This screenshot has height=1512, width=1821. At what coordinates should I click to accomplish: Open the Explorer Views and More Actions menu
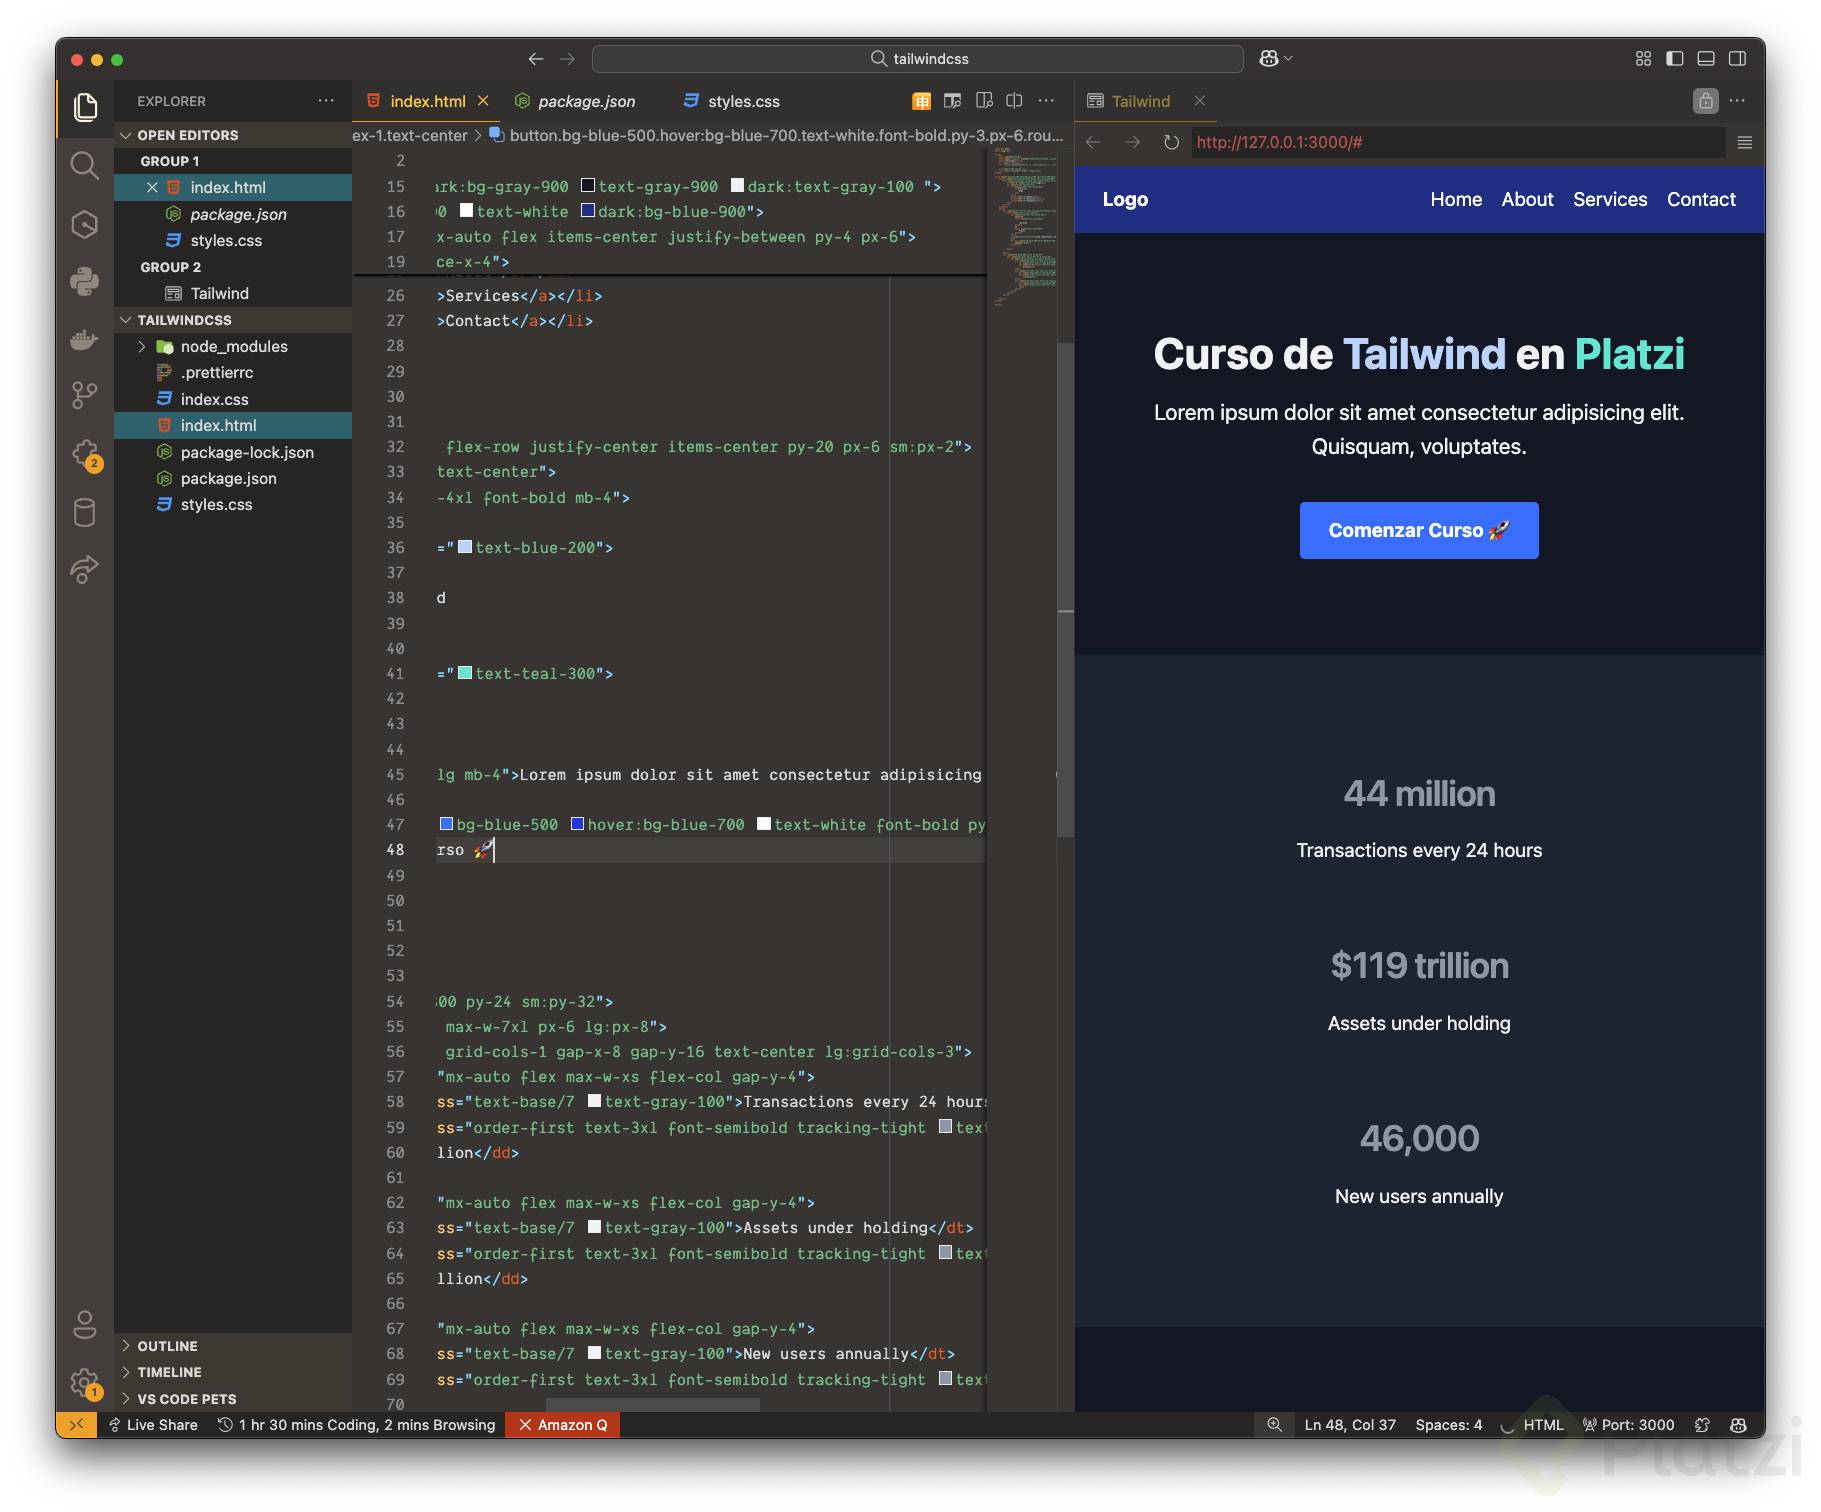[x=326, y=101]
